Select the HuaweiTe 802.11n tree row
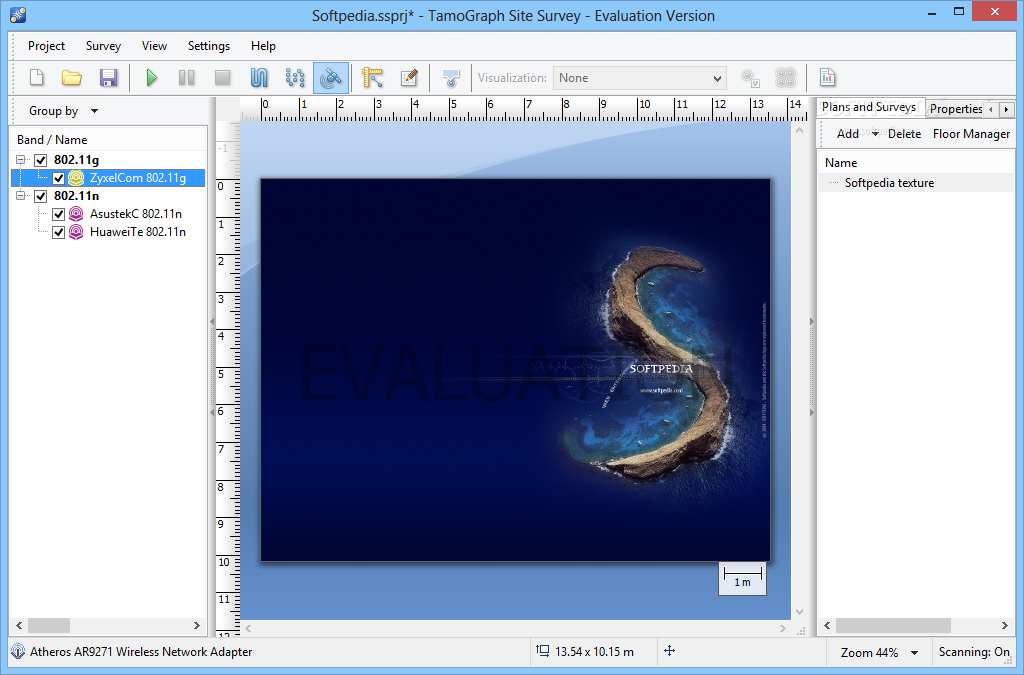 tap(108, 232)
